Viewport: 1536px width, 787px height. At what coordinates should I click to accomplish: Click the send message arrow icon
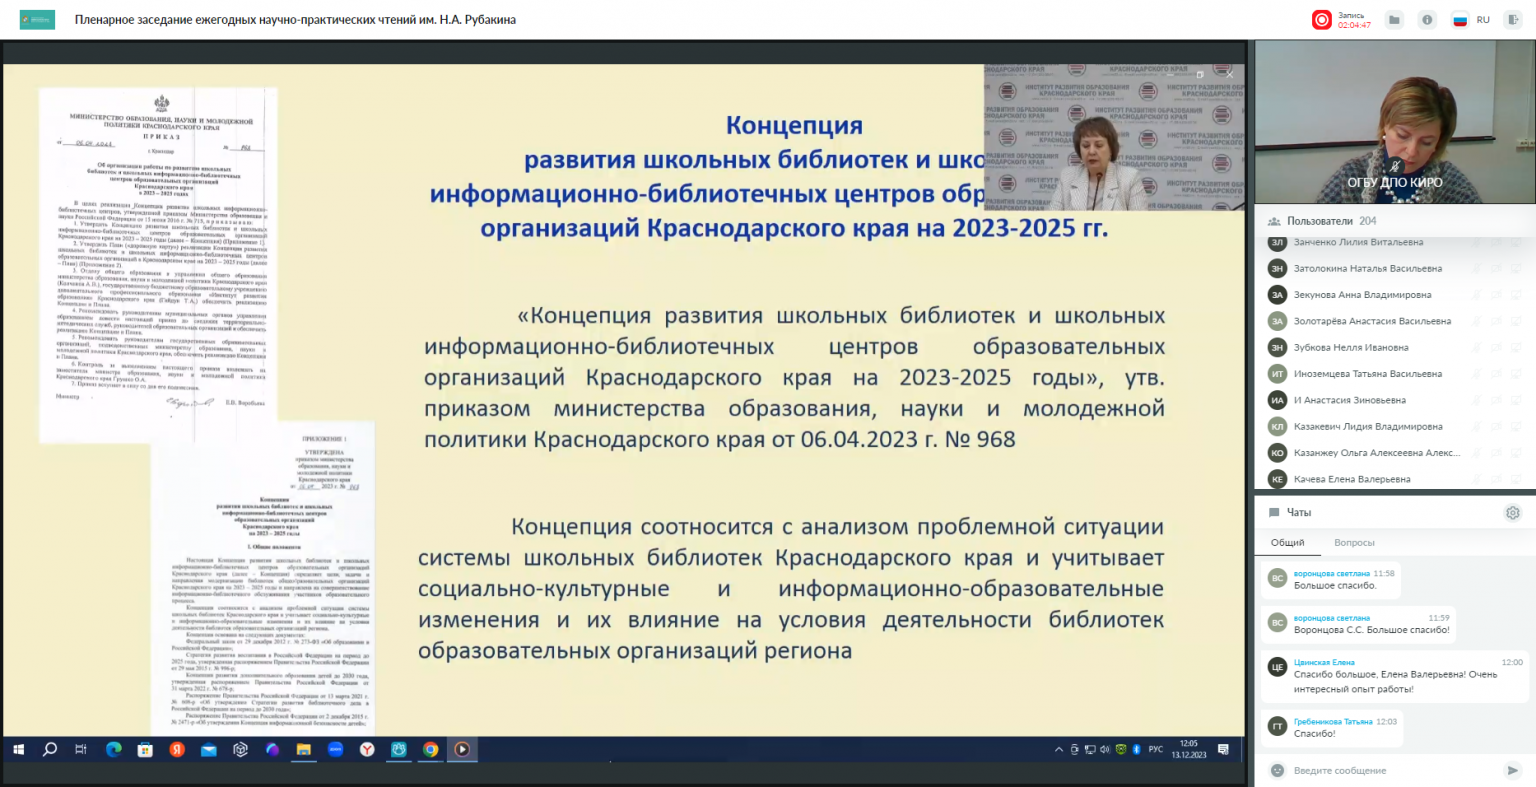coord(1512,770)
